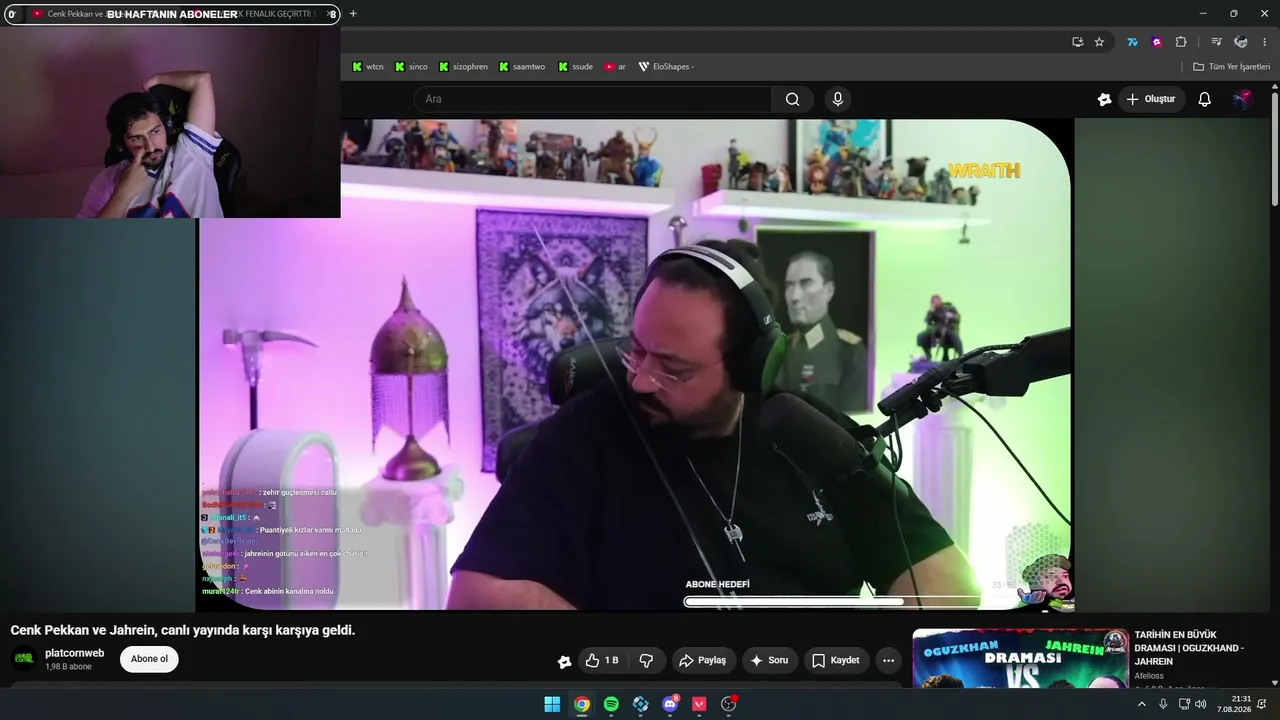Open Windows Start menu
The width and height of the screenshot is (1280, 720).
click(x=552, y=704)
